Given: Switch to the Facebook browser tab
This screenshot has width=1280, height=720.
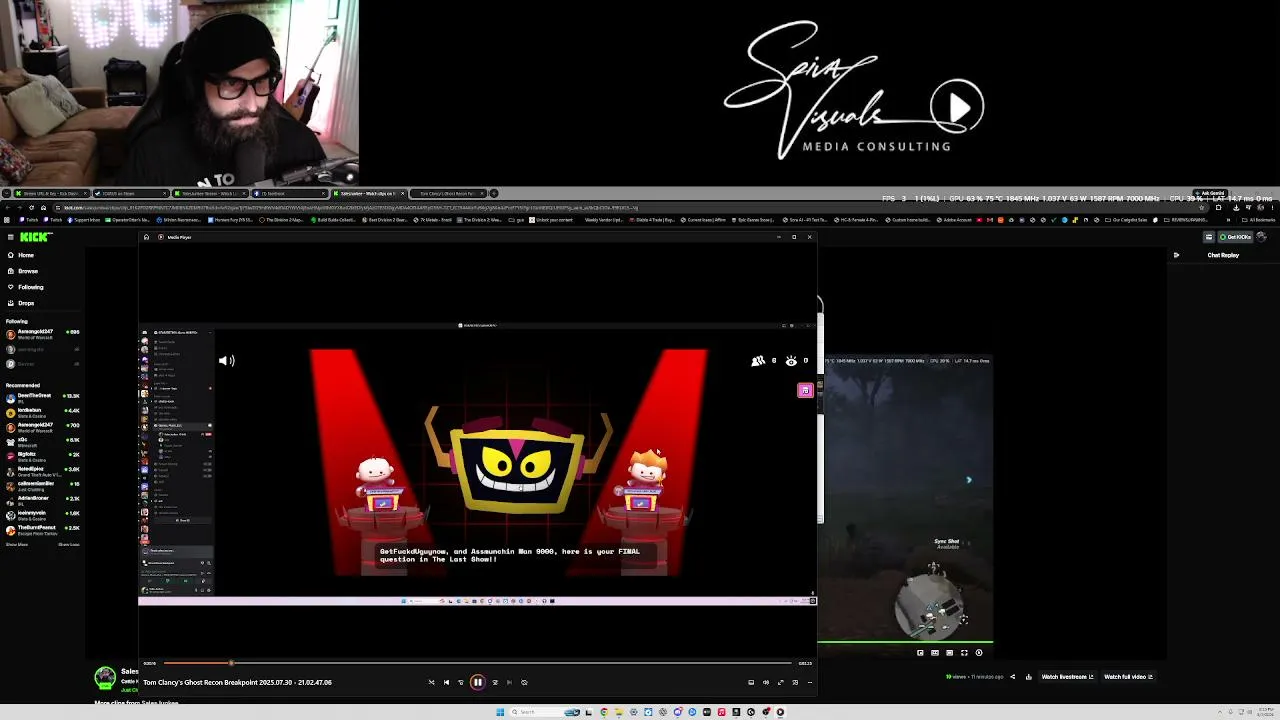Looking at the screenshot, I should coord(289,193).
